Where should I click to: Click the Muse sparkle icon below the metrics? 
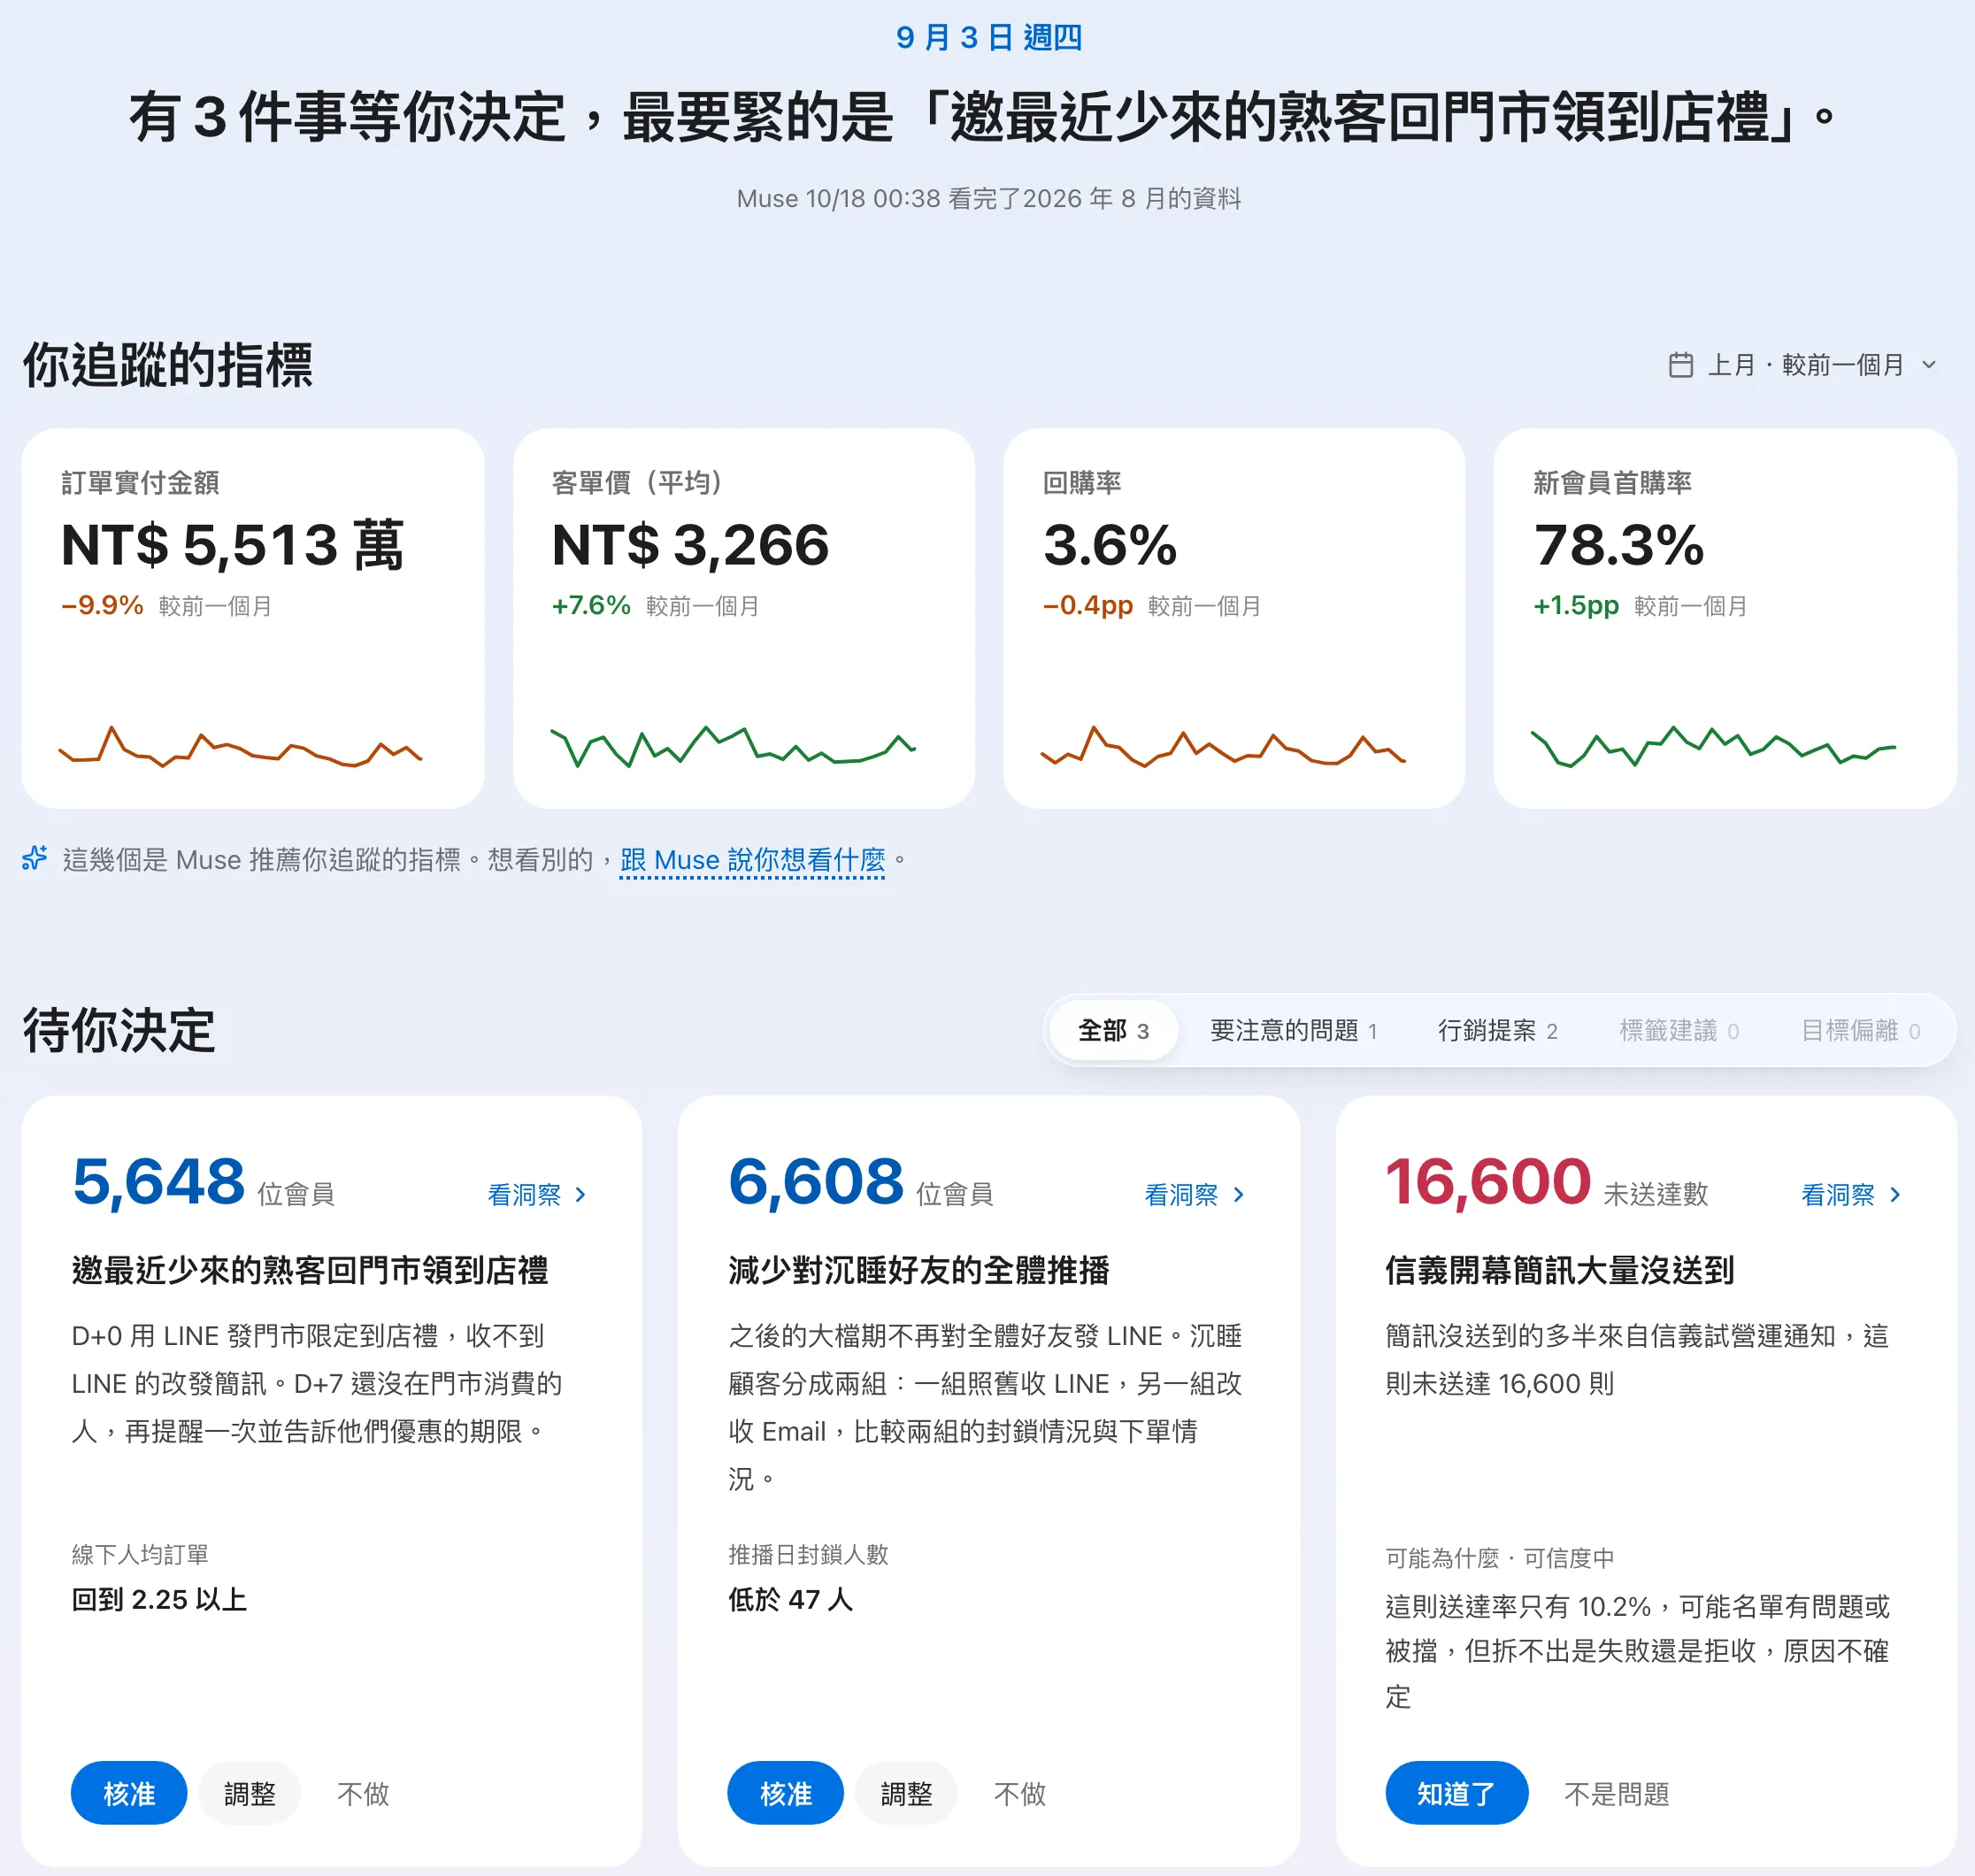click(35, 858)
